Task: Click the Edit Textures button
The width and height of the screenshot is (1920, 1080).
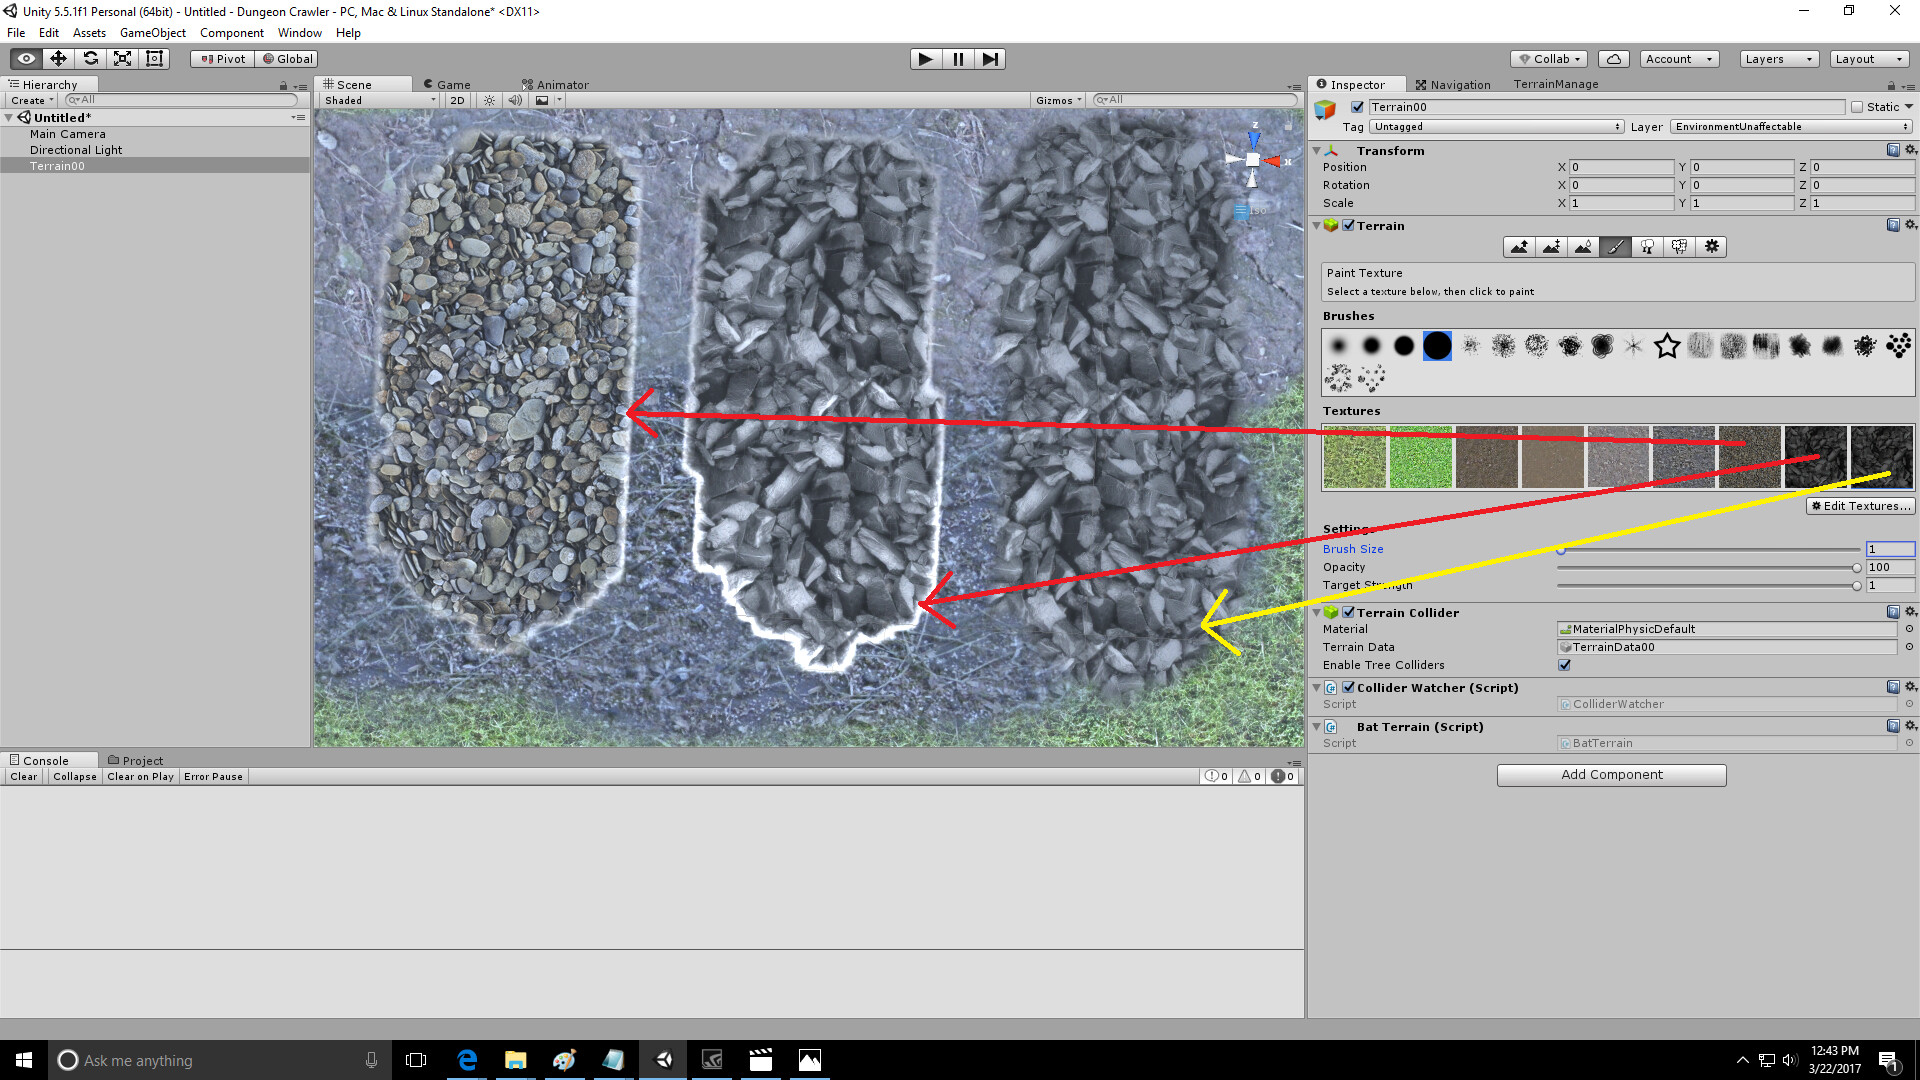Action: click(1859, 505)
